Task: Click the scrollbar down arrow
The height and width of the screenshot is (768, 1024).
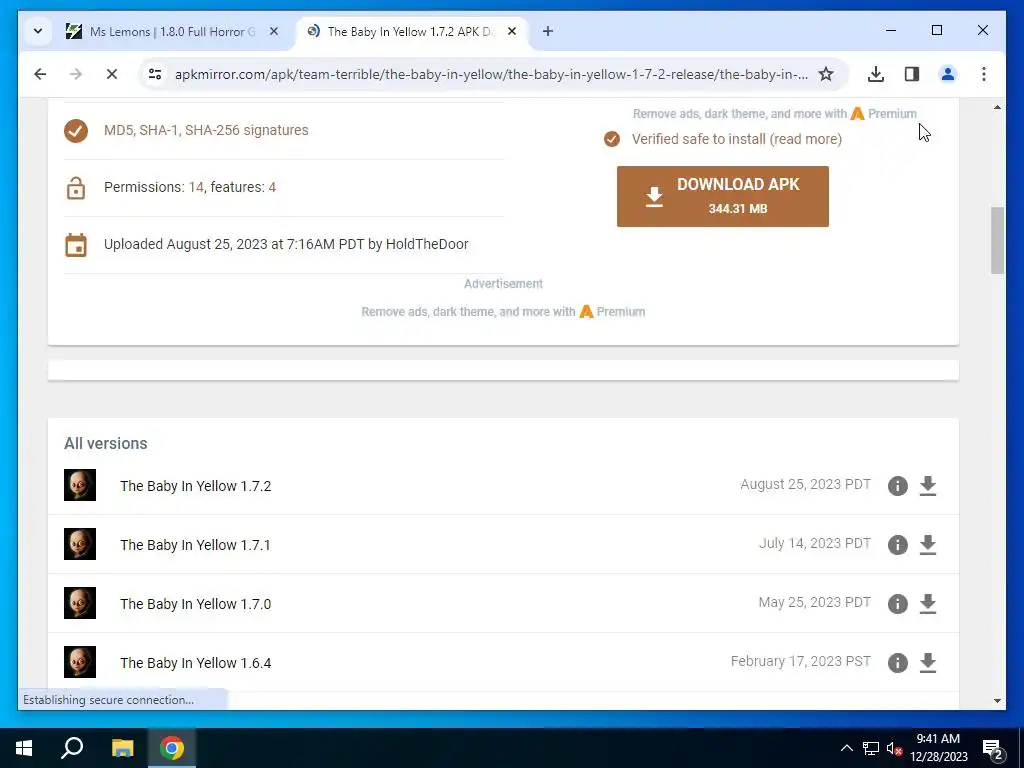Action: (997, 701)
